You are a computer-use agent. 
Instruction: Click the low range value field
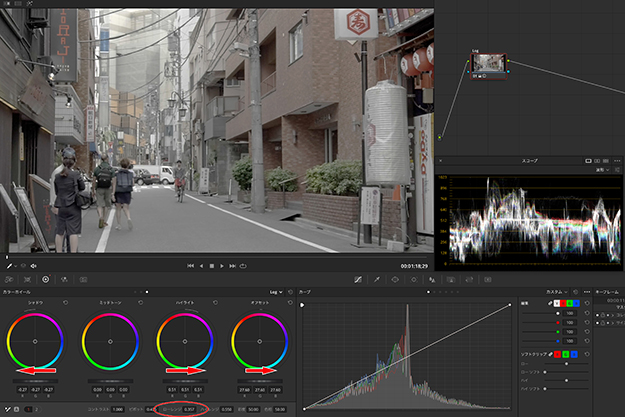189,409
